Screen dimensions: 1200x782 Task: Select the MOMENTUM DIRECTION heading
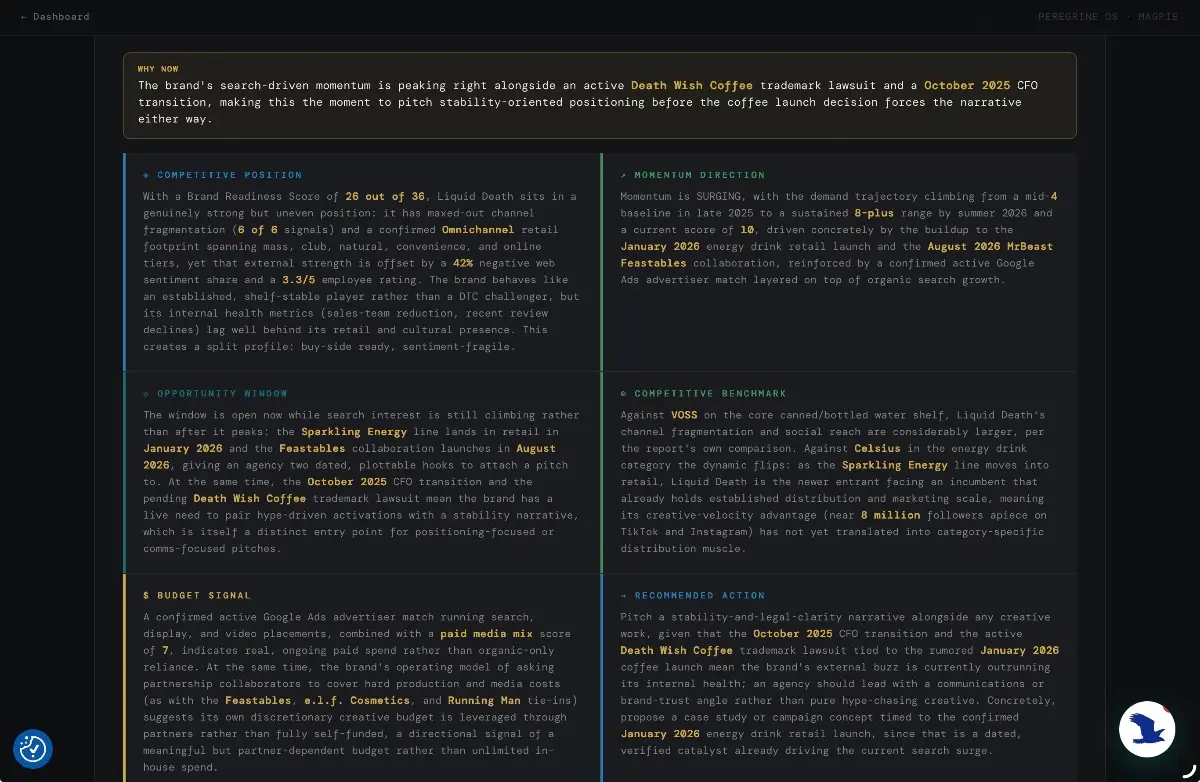coord(700,175)
